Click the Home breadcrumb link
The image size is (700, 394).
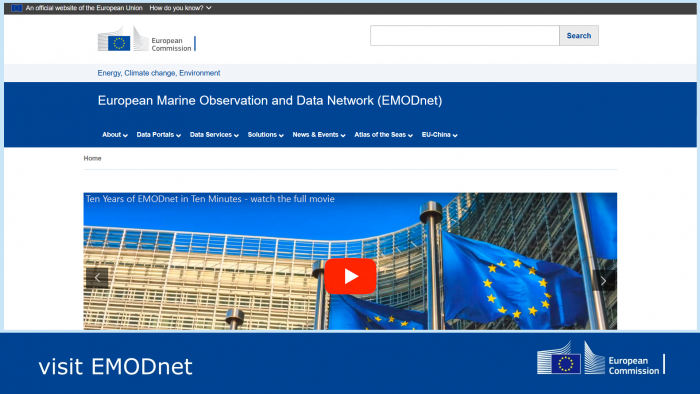click(x=92, y=158)
